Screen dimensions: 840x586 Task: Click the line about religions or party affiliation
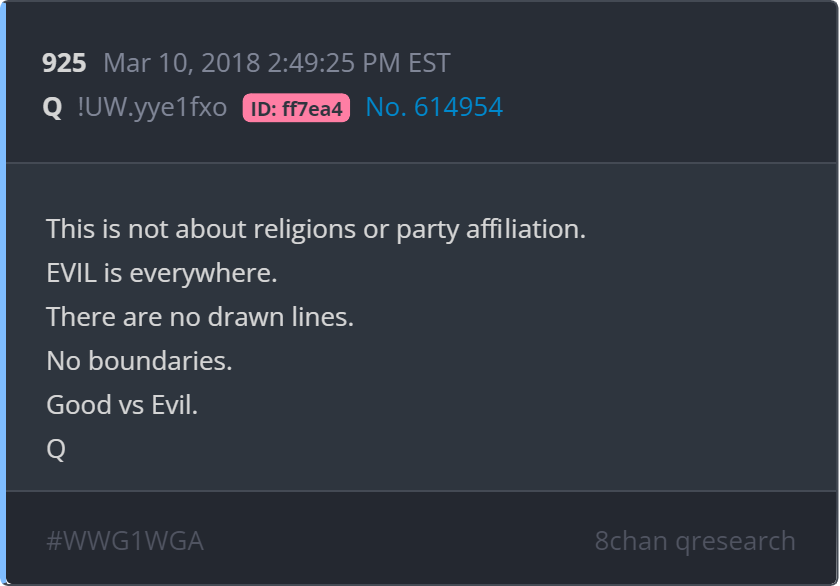coord(316,230)
